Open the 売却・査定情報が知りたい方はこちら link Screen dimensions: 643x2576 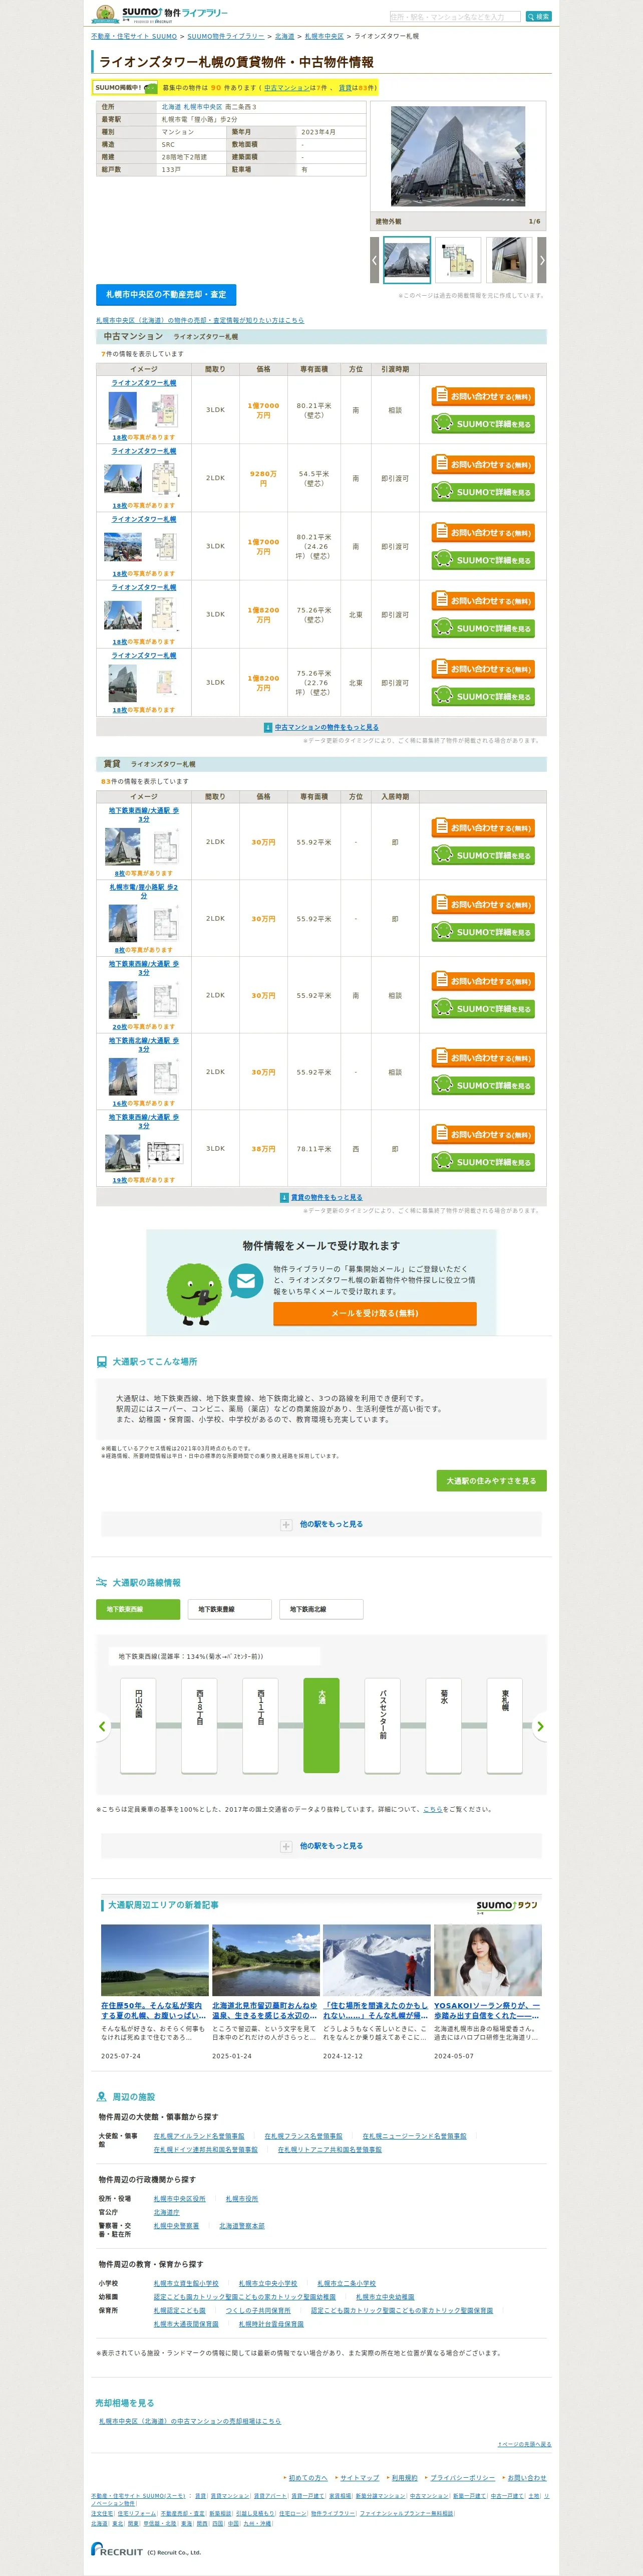tap(200, 320)
